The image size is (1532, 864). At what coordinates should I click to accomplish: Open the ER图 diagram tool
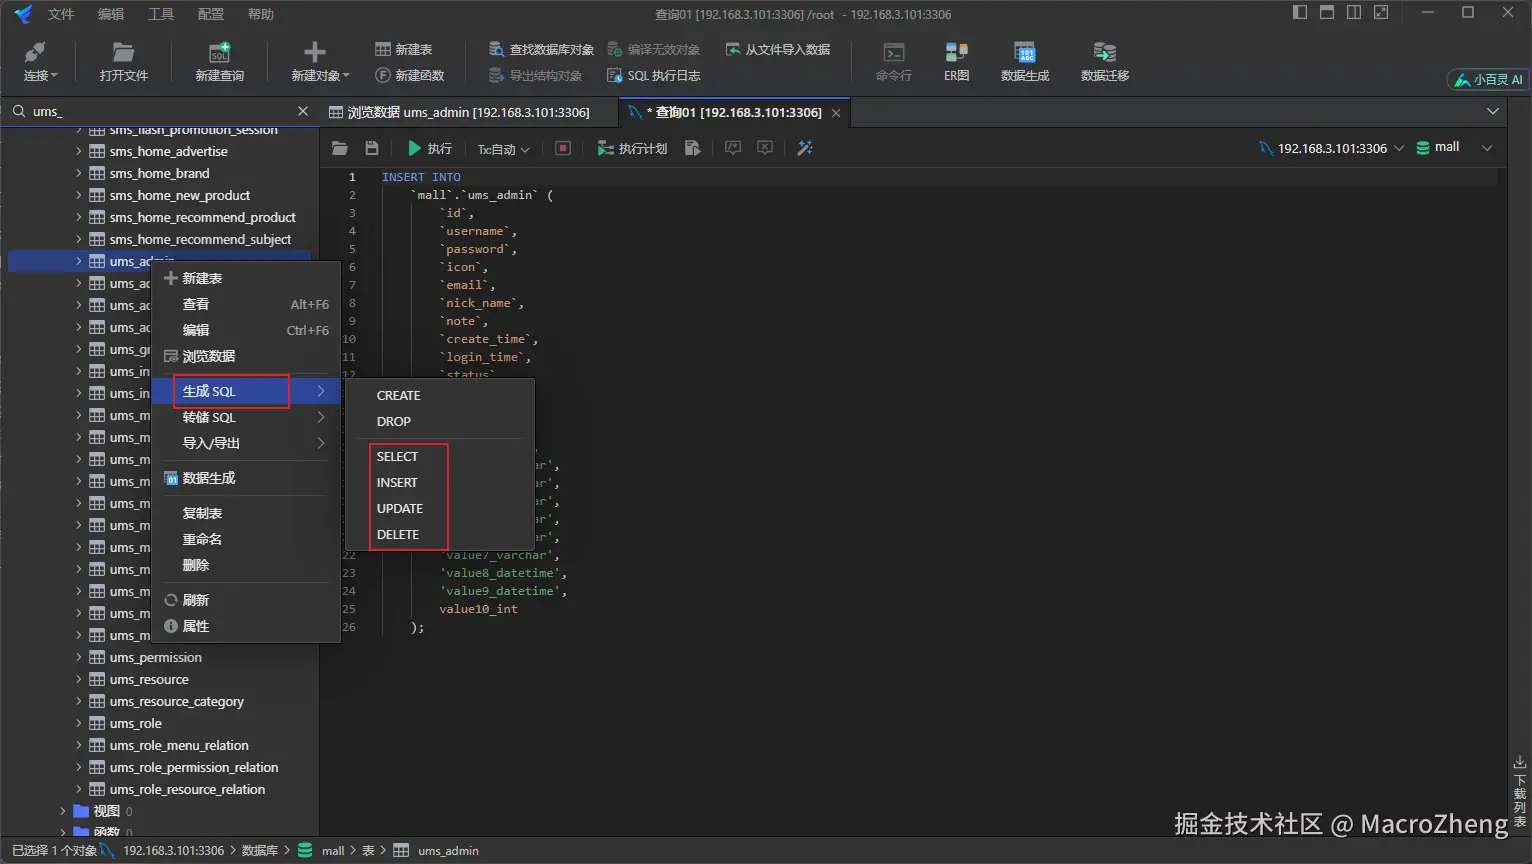[956, 61]
